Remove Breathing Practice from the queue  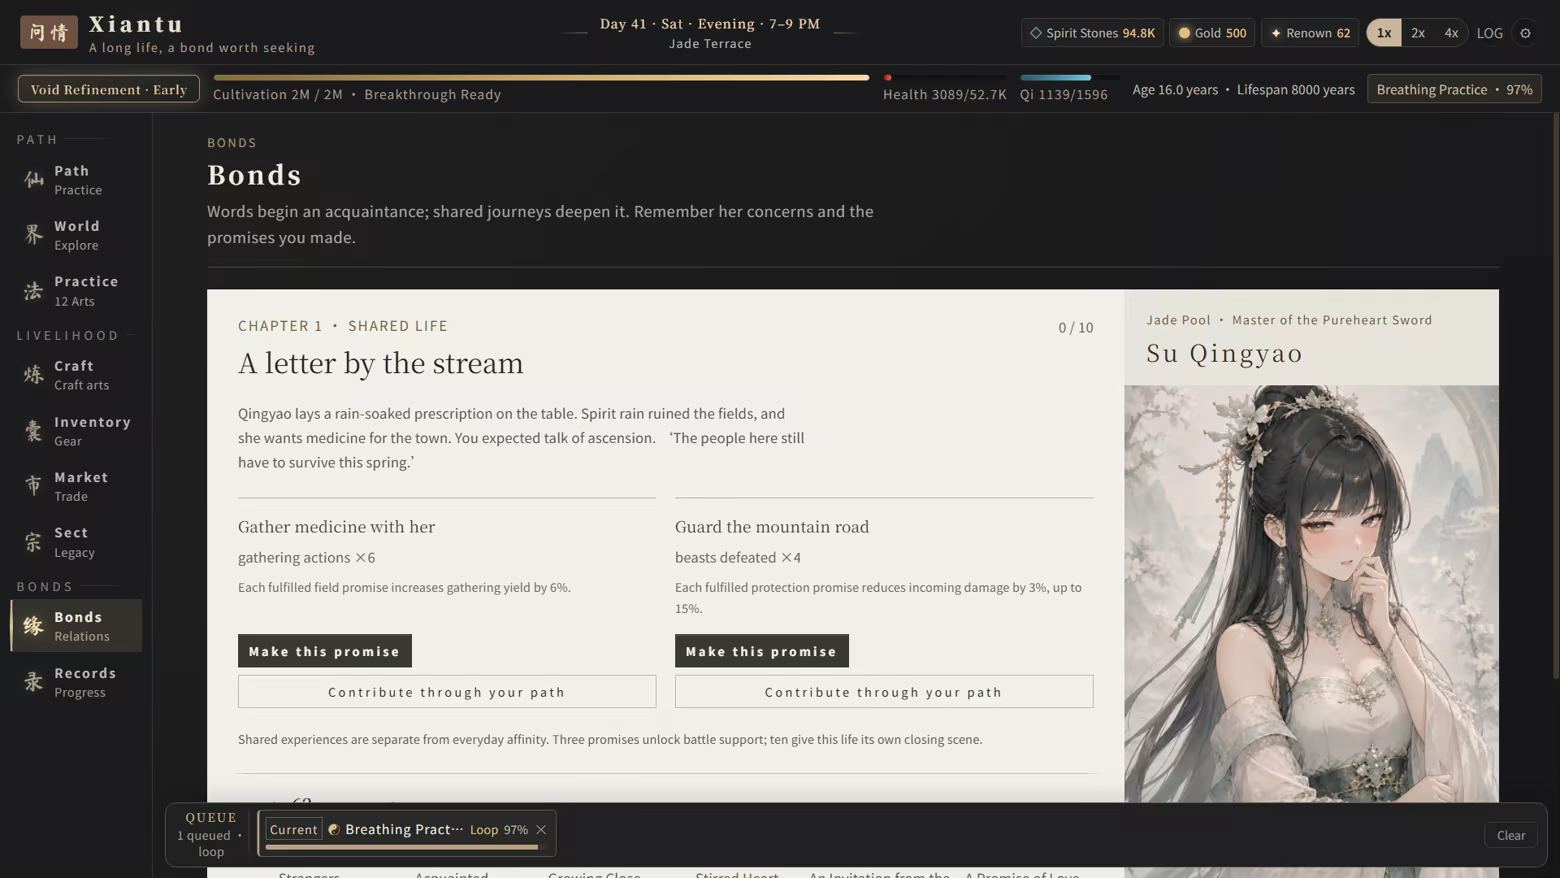pos(541,829)
